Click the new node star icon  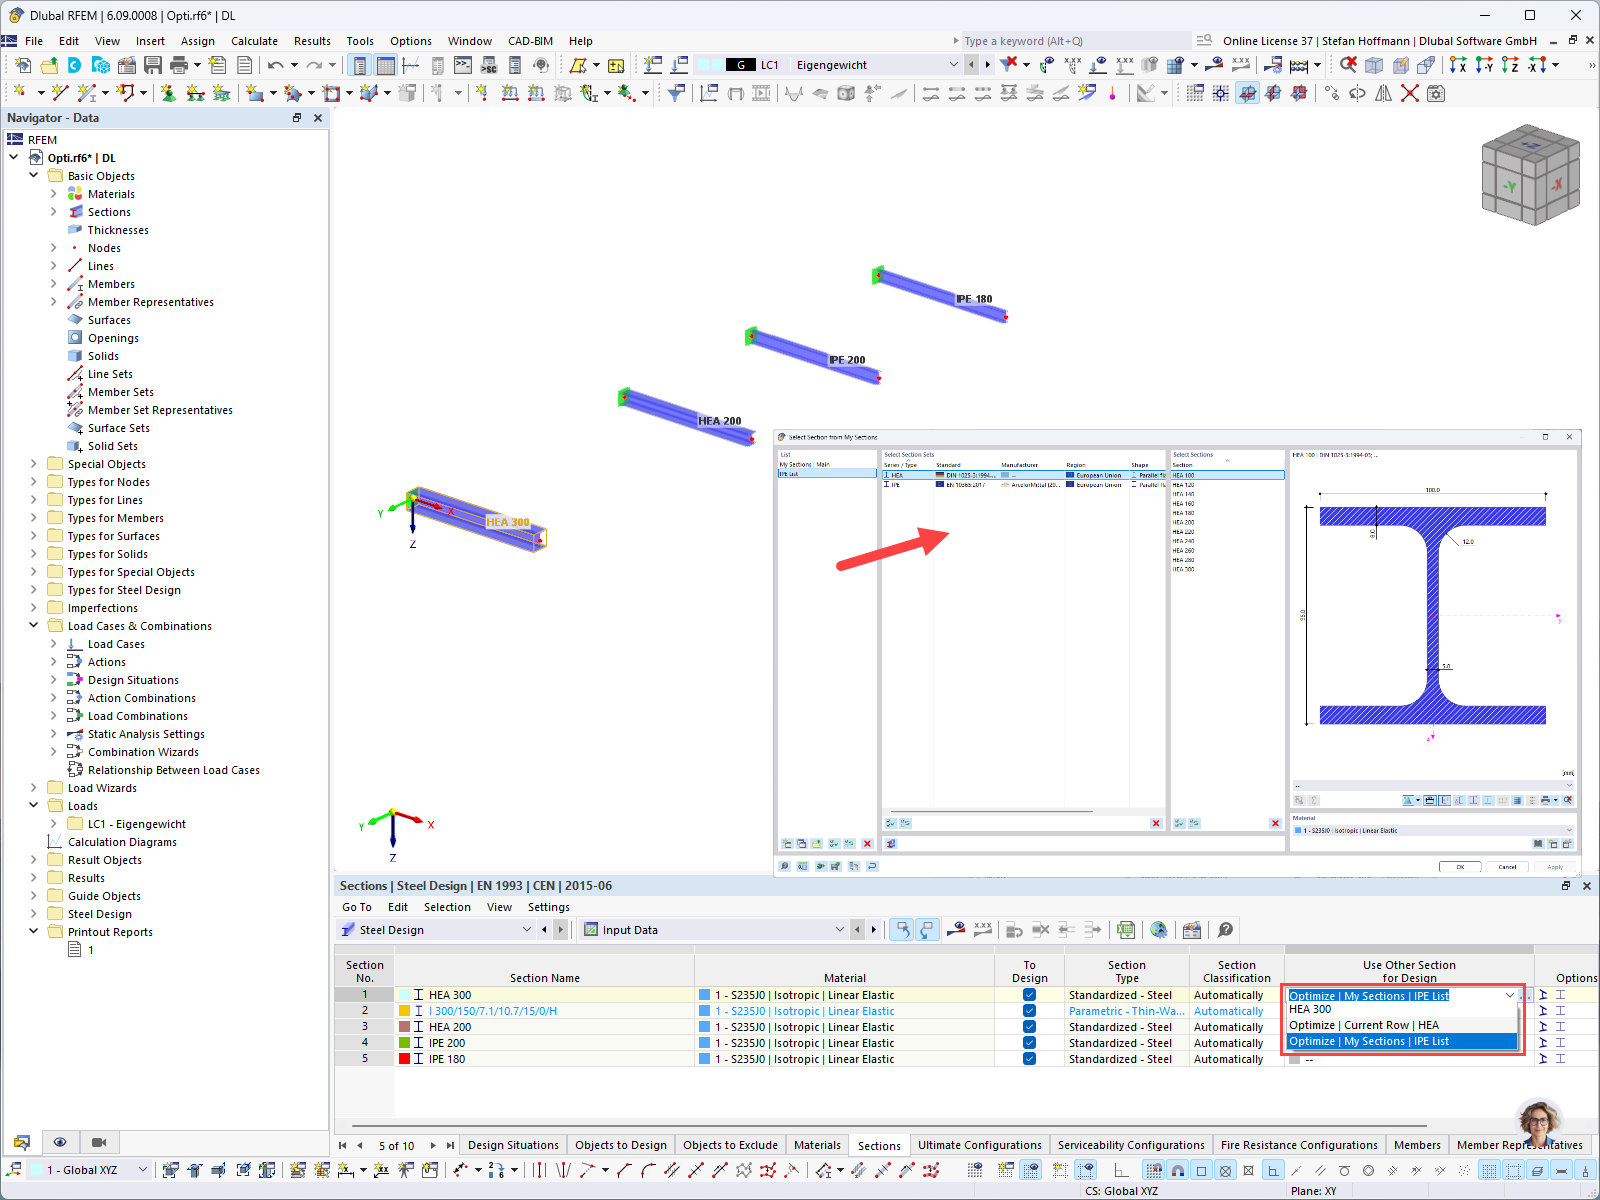click(x=19, y=93)
